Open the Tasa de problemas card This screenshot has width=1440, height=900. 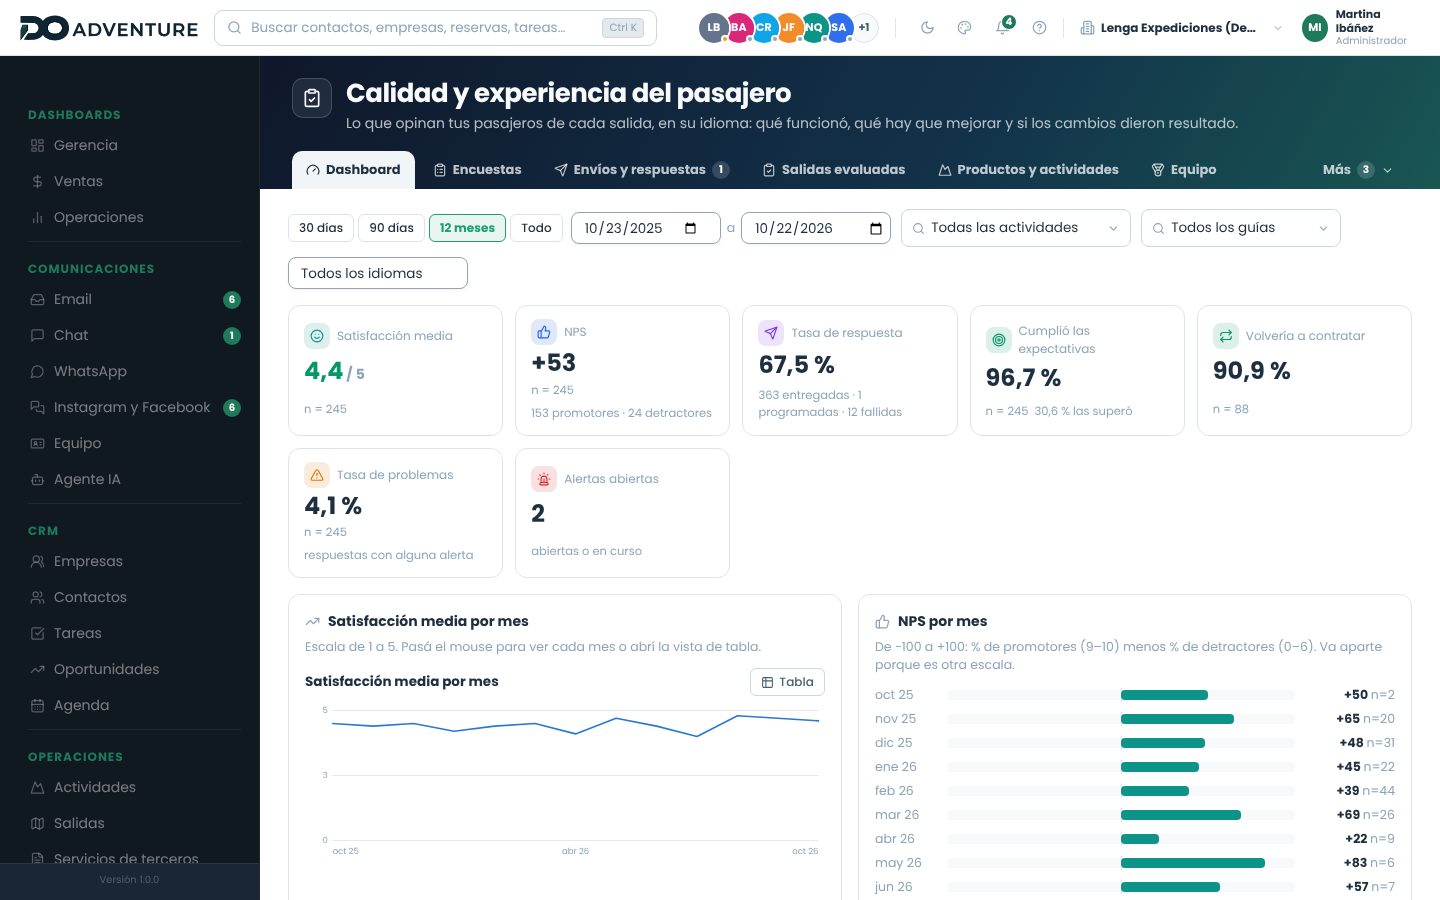395,513
